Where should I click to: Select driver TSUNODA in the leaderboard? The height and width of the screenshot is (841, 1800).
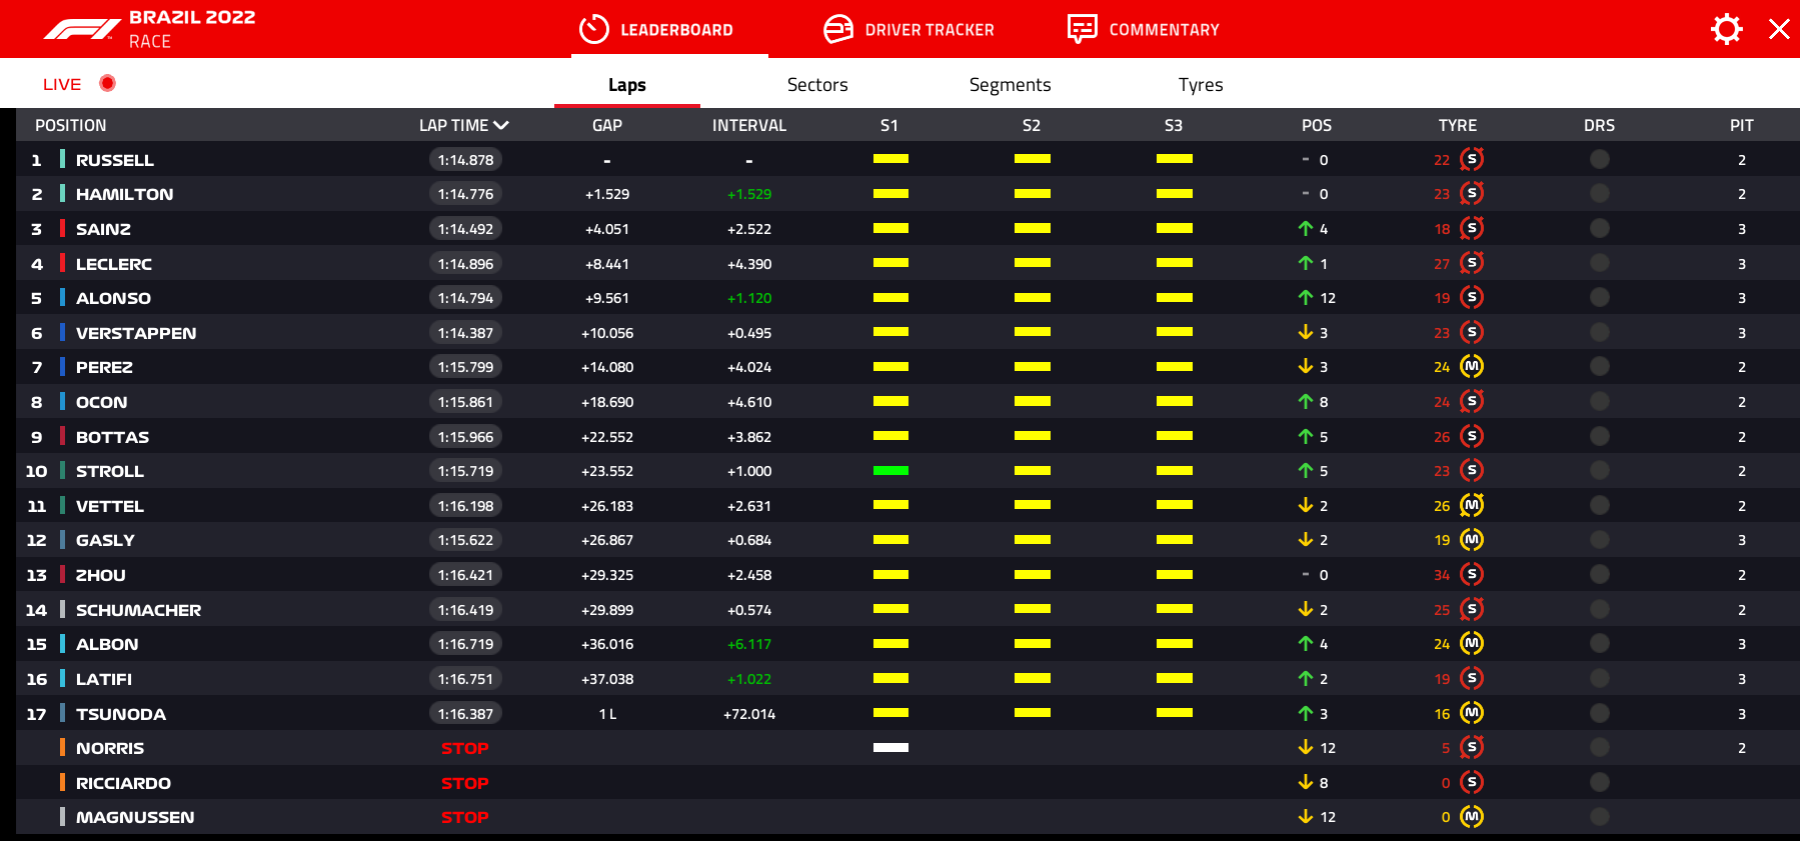pyautogui.click(x=121, y=714)
